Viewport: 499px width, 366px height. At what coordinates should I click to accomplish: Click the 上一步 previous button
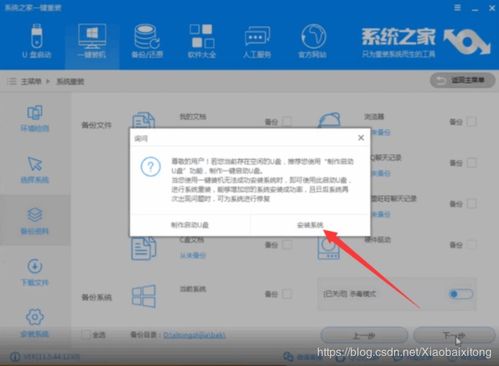tap(364, 335)
